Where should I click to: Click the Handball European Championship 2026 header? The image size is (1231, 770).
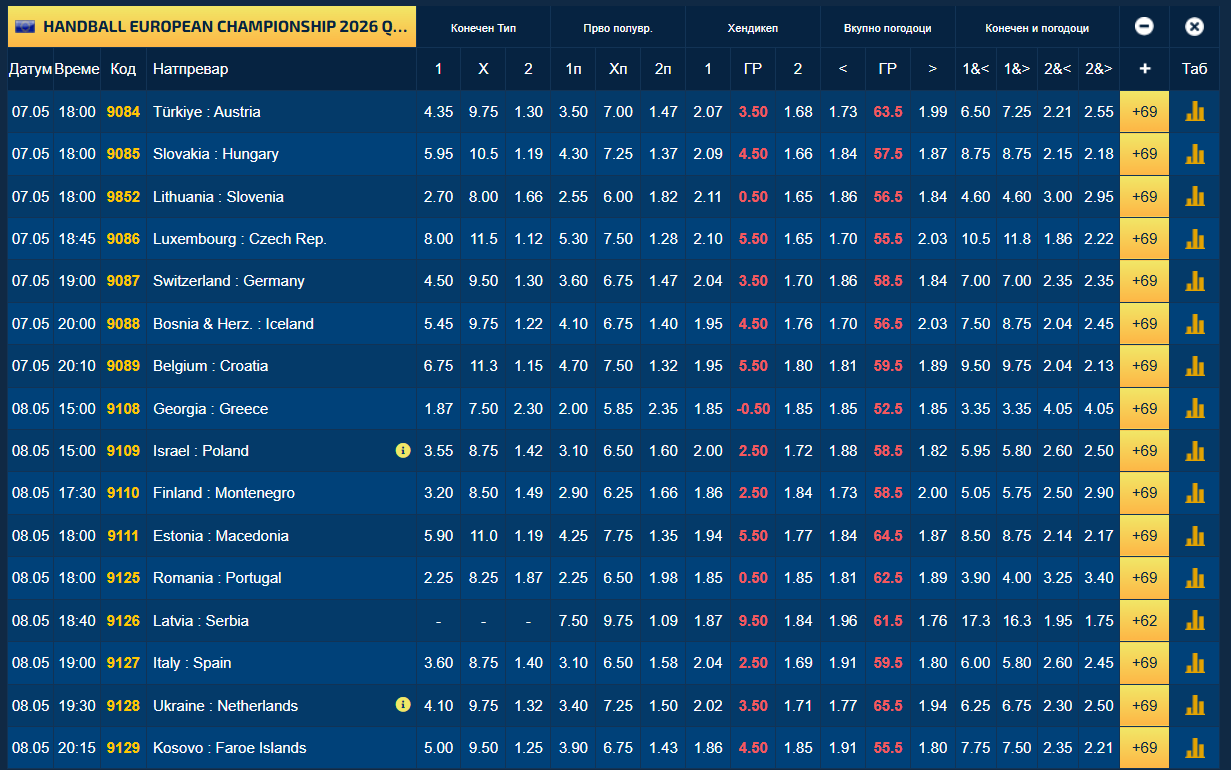tap(211, 27)
